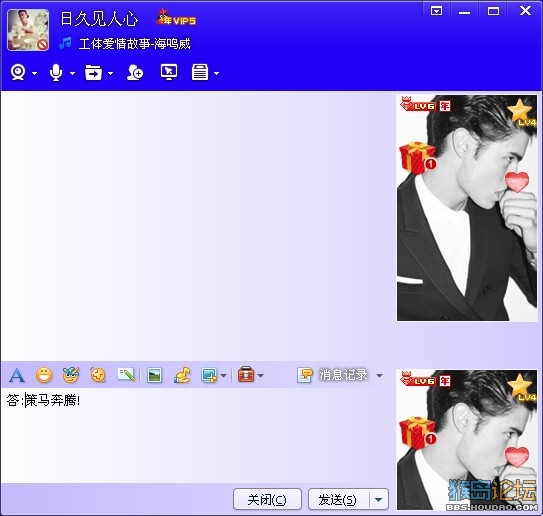Click the message history icon

[x=305, y=375]
